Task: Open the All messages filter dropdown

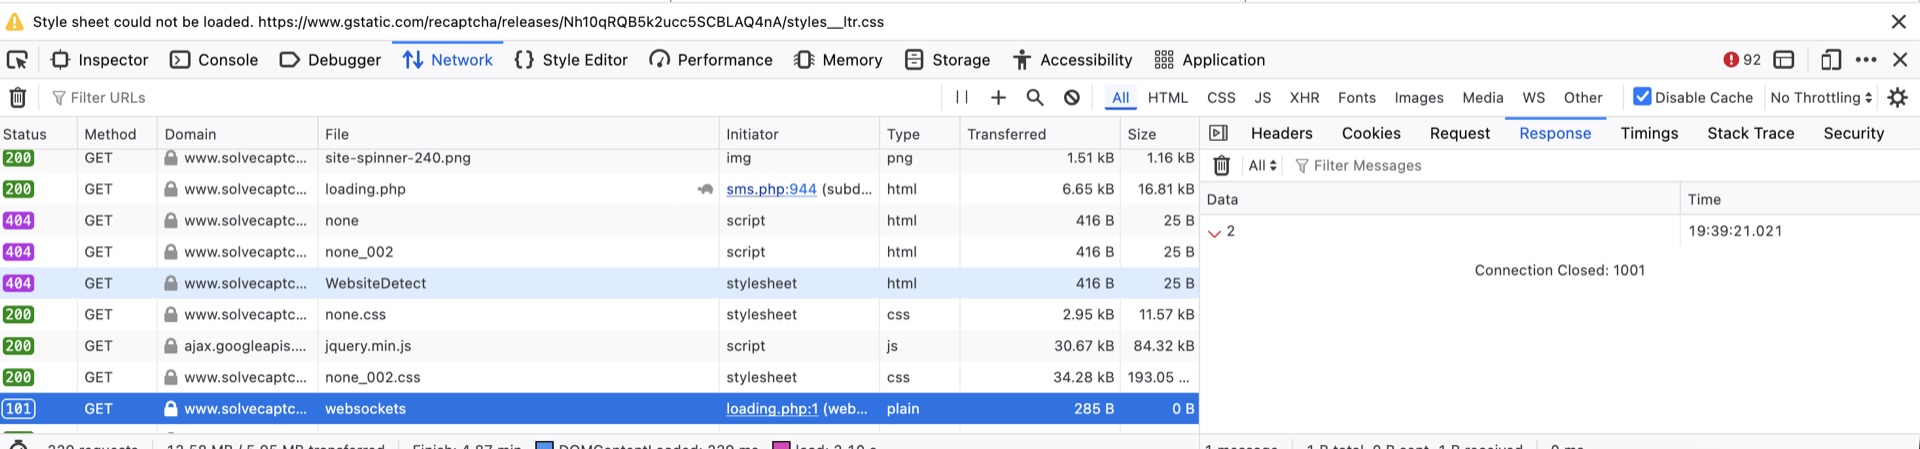Action: 1262,166
